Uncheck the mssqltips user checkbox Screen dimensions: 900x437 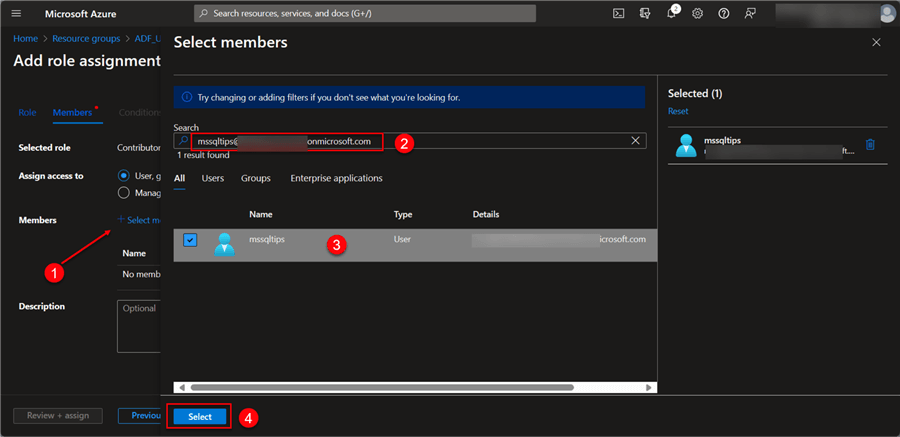190,240
